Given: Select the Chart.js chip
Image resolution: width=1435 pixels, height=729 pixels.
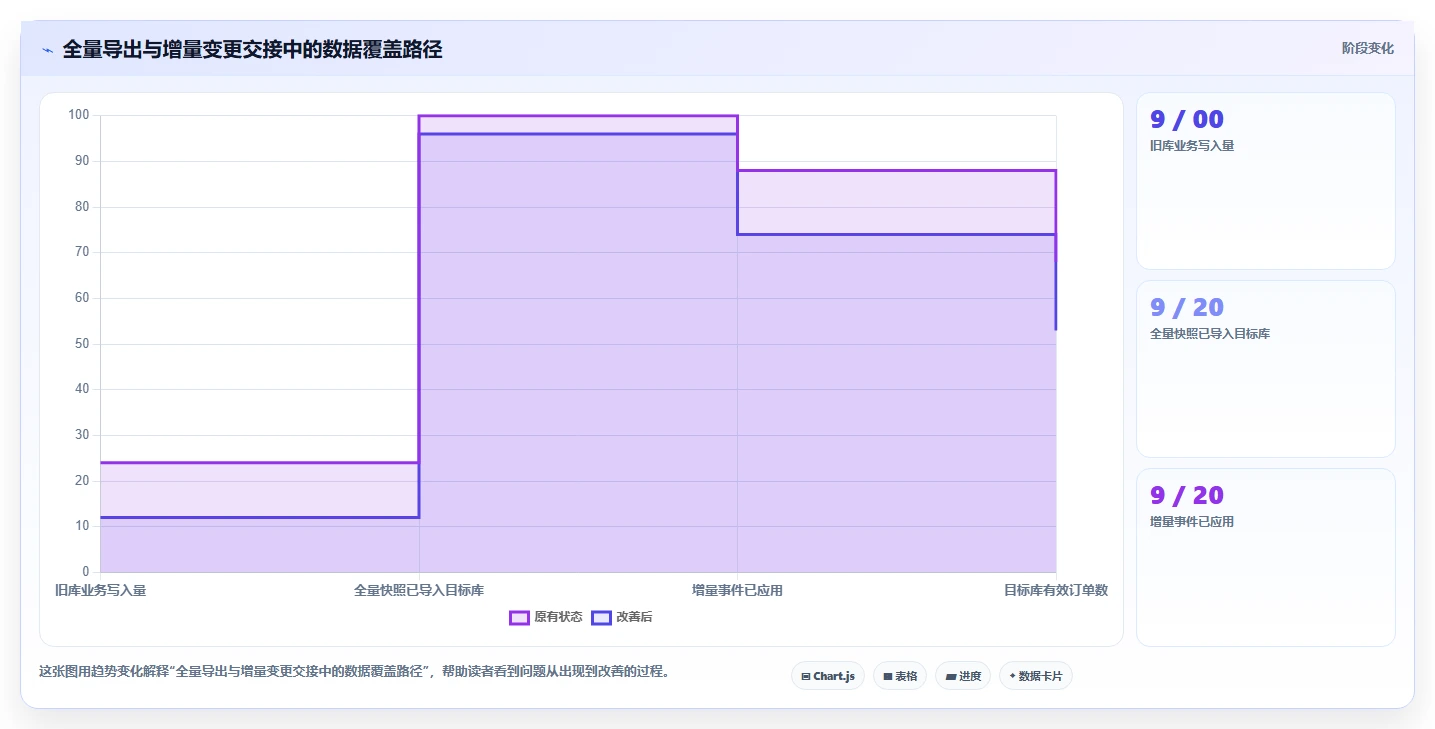Looking at the screenshot, I should coord(828,676).
